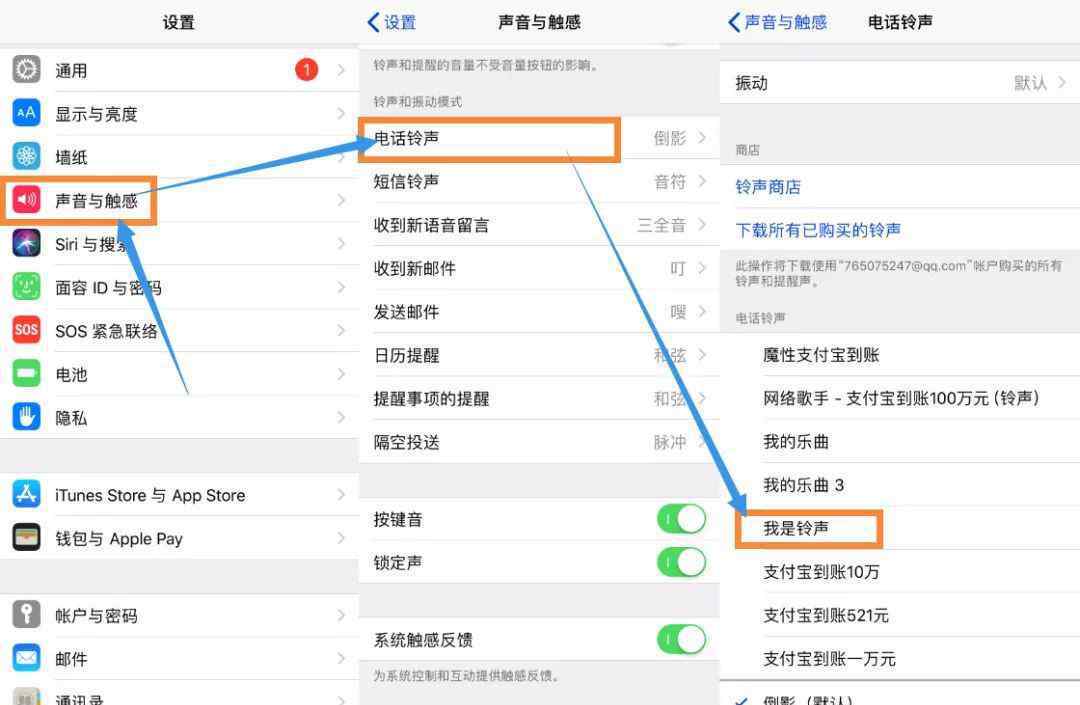
Task: Go back using the 设置 back arrow
Action: pos(391,22)
